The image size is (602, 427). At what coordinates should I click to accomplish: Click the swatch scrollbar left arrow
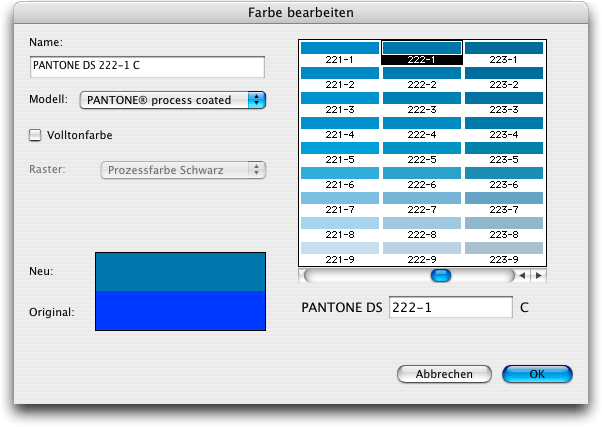[x=522, y=275]
